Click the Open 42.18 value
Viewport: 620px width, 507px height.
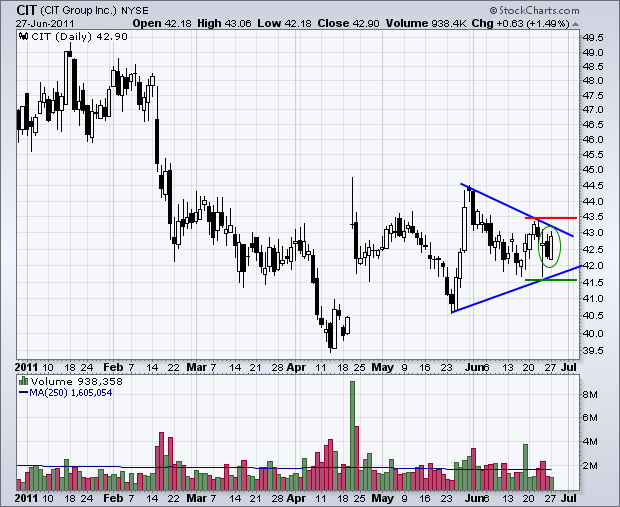pyautogui.click(x=162, y=23)
